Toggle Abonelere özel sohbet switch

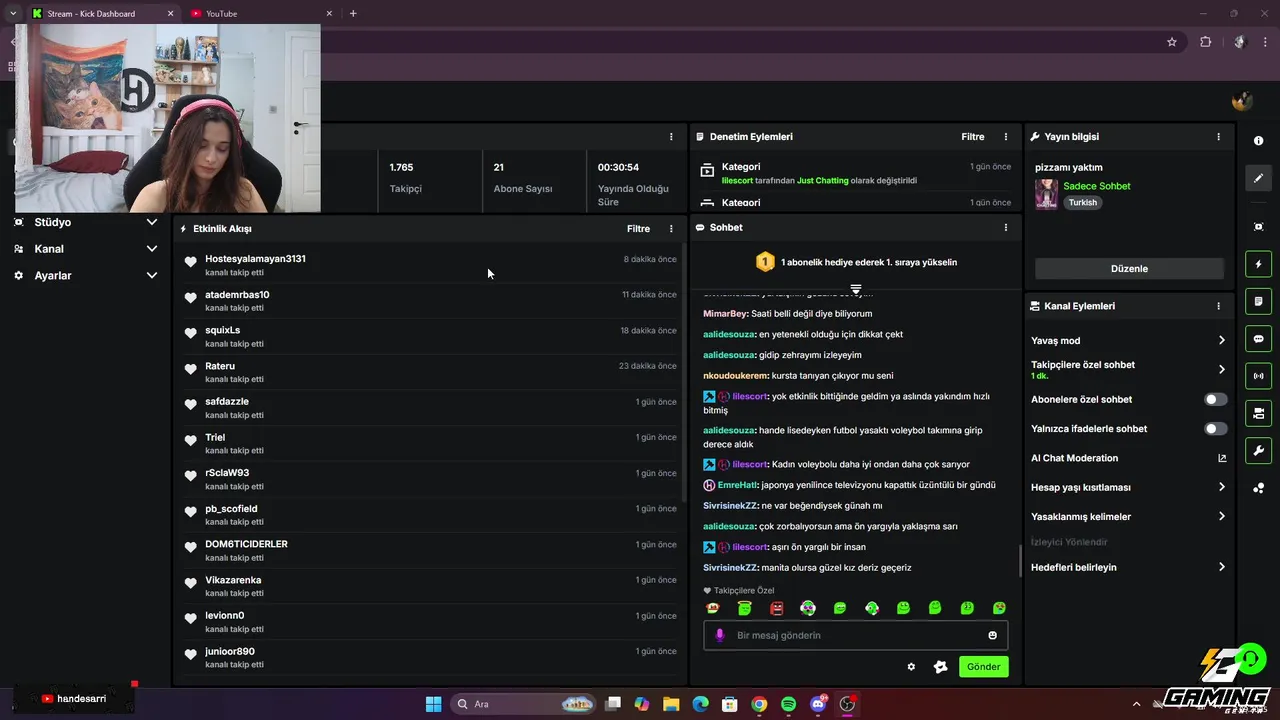[x=1215, y=399]
